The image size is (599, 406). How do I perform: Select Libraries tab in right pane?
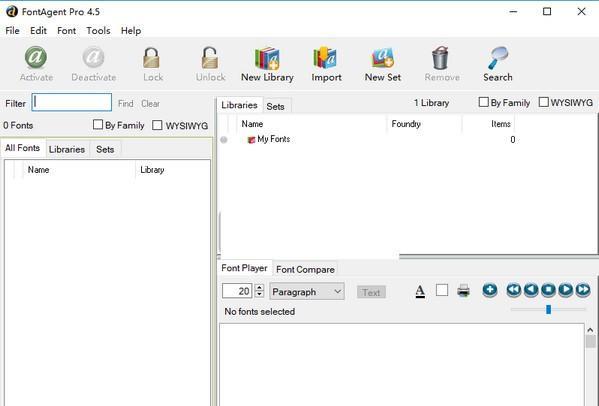pyautogui.click(x=239, y=105)
